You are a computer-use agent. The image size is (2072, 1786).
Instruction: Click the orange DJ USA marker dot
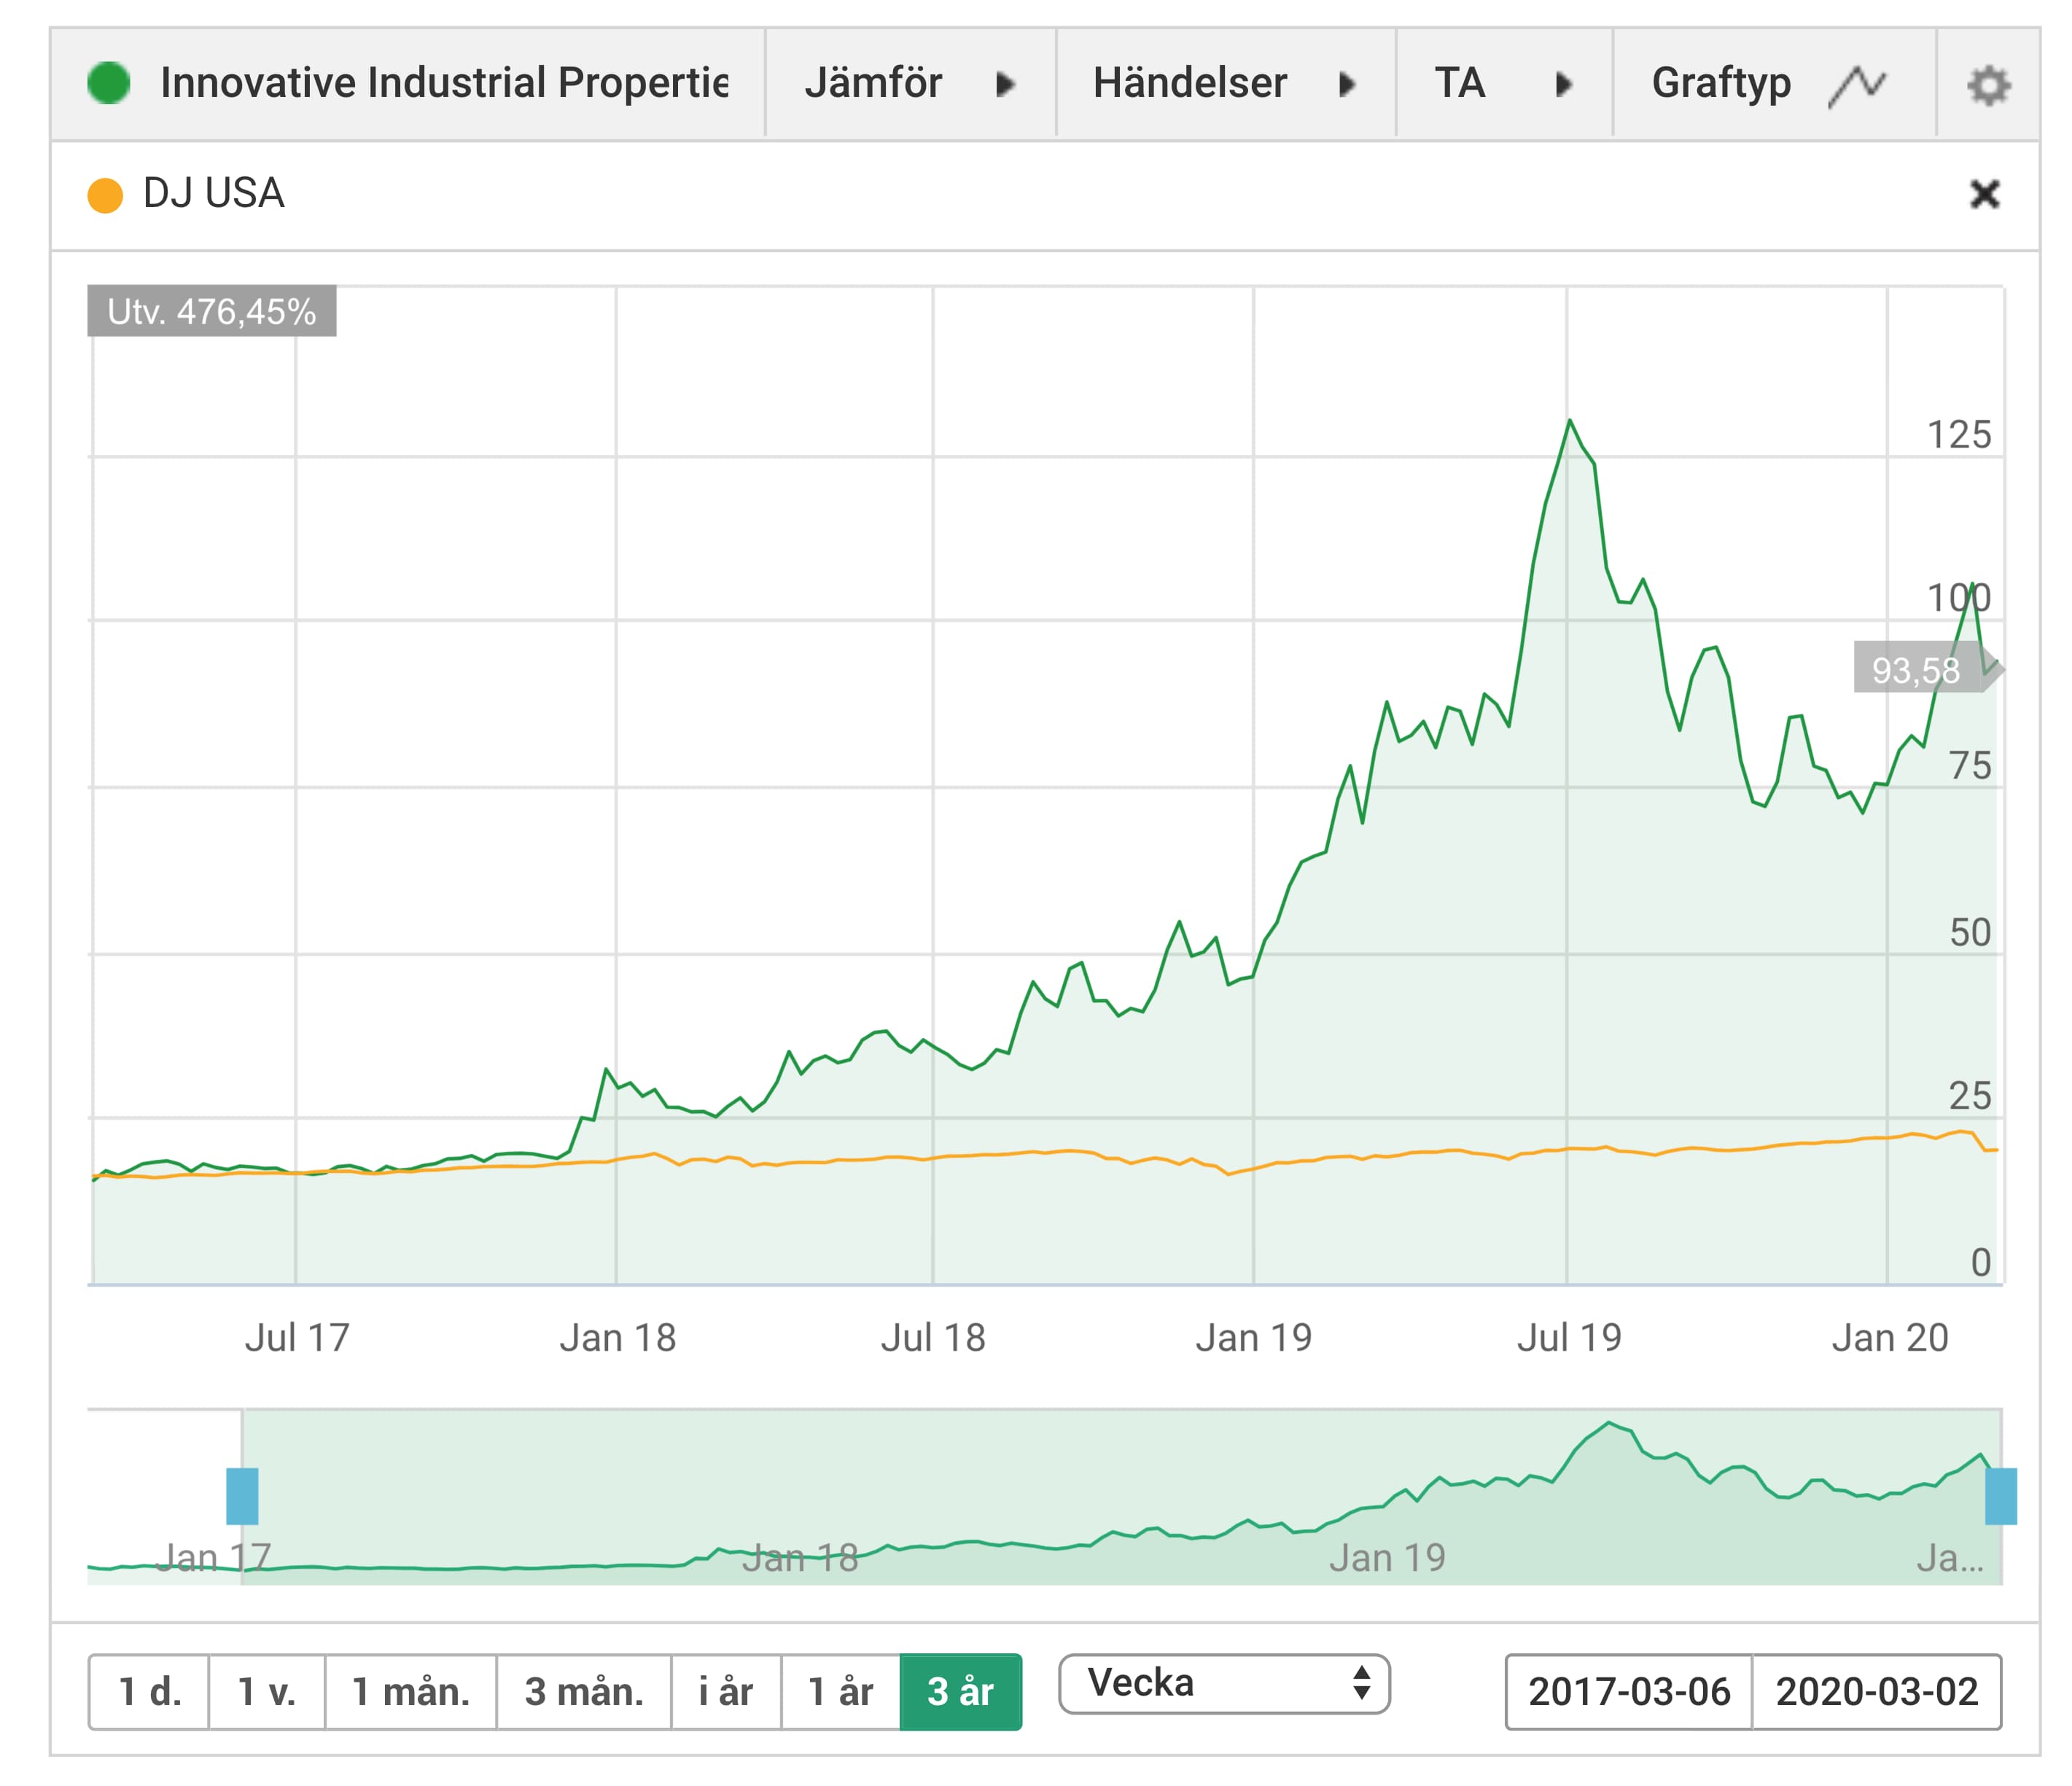tap(105, 195)
